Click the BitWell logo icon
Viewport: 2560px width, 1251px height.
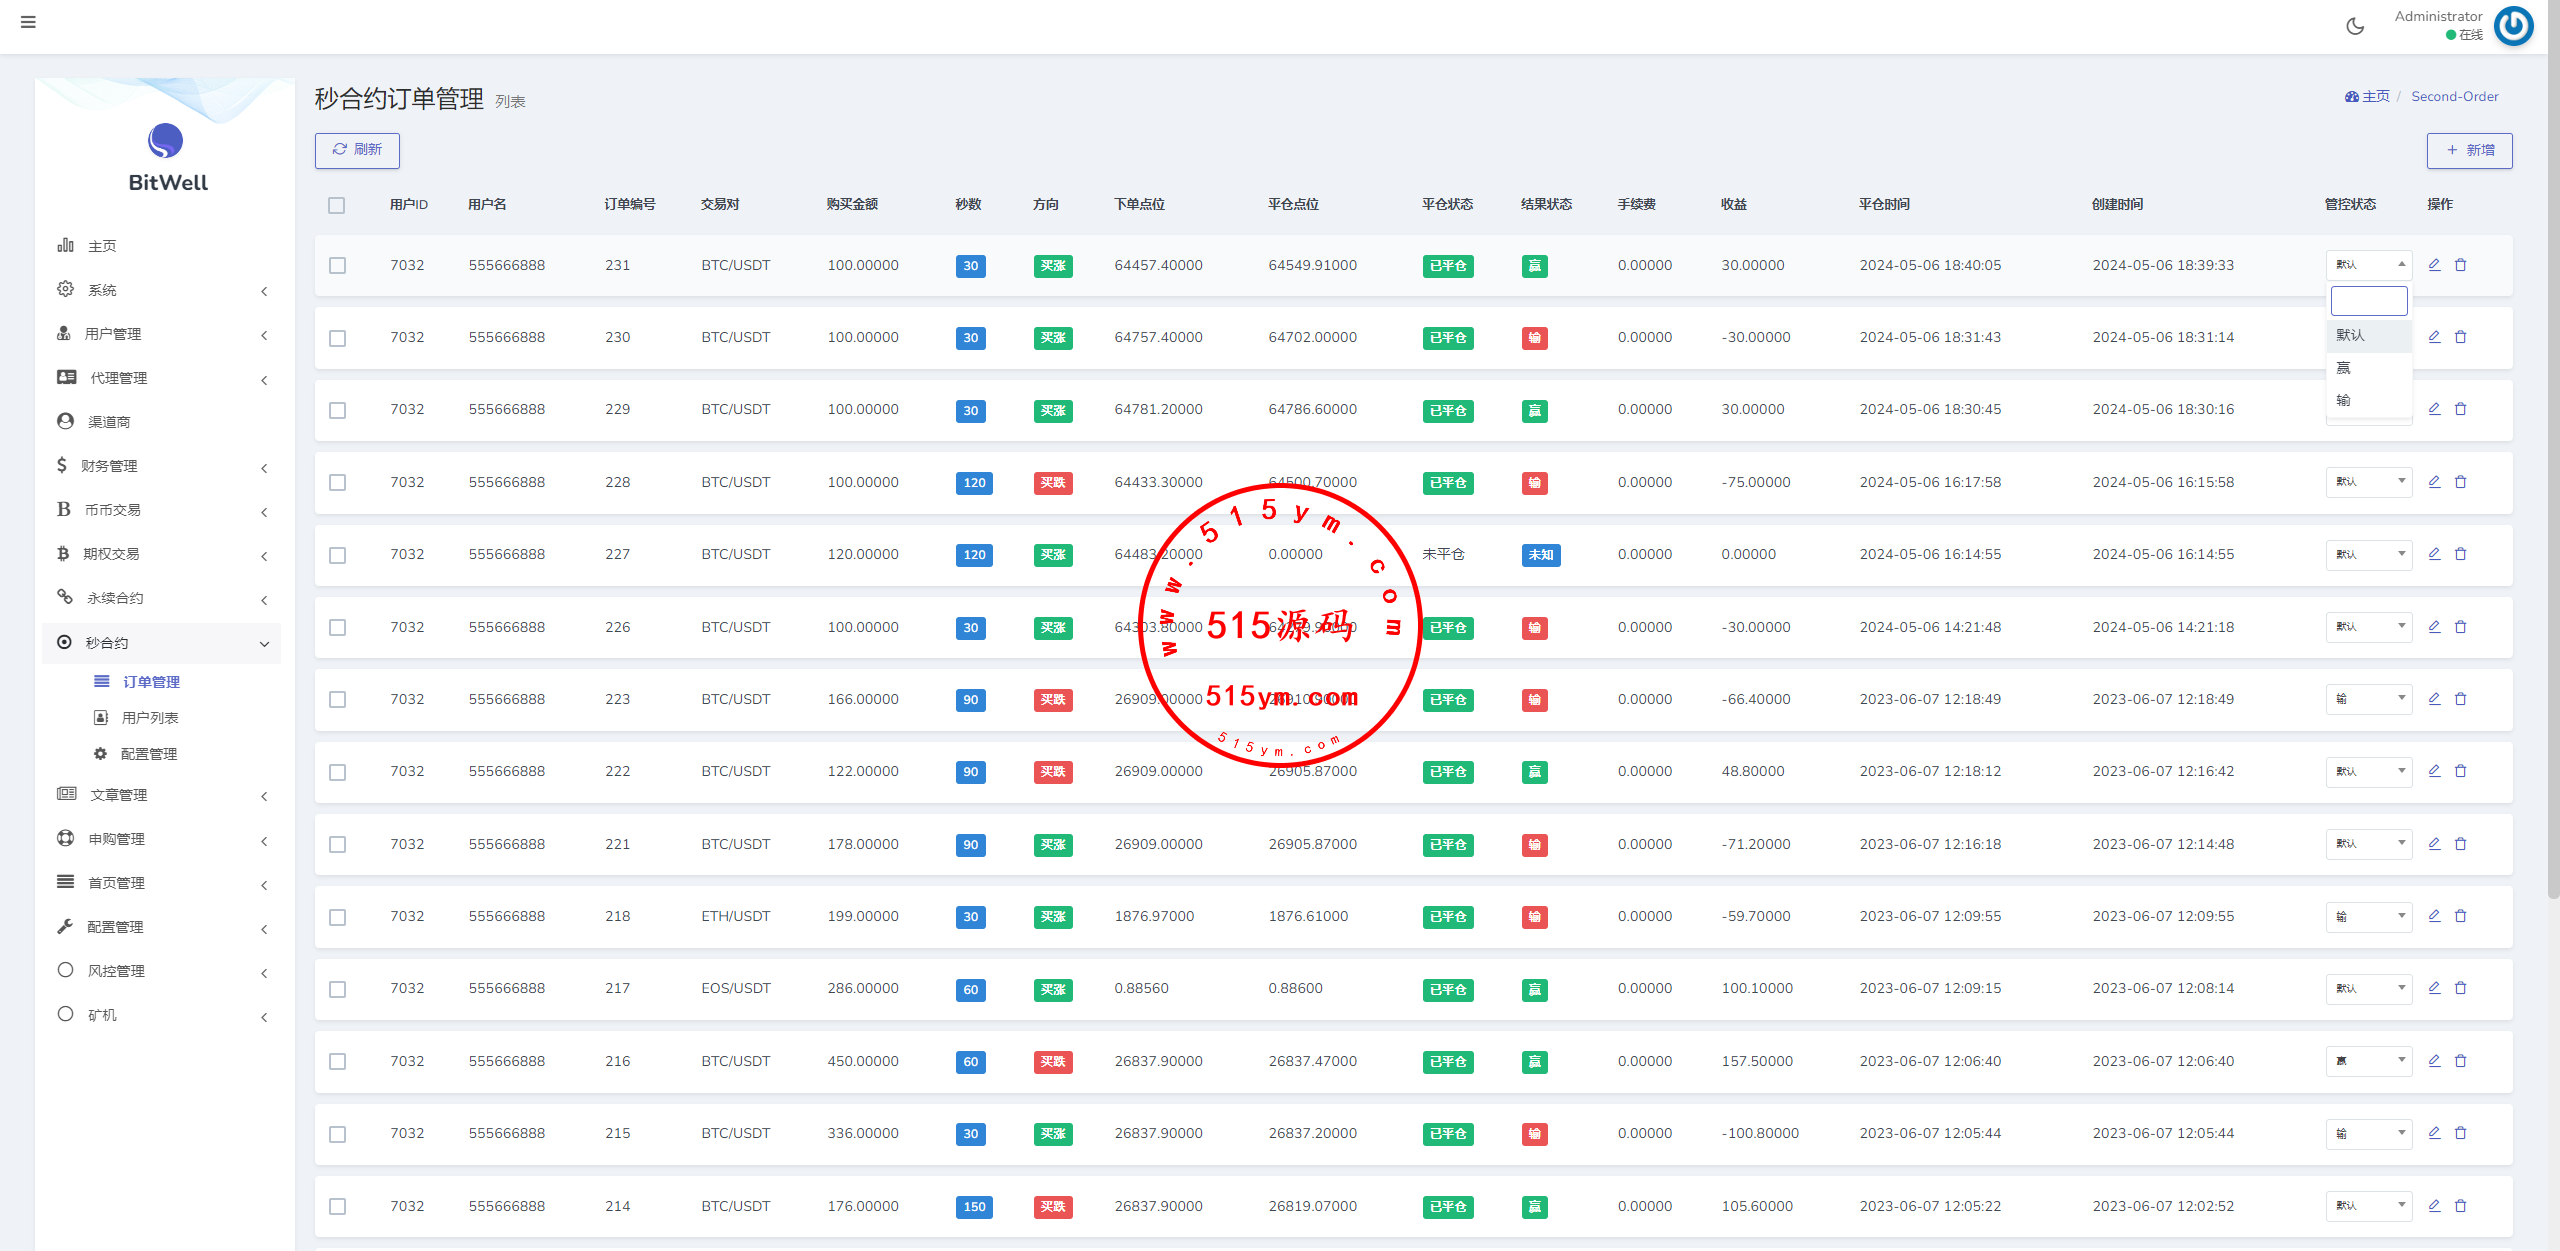click(166, 141)
